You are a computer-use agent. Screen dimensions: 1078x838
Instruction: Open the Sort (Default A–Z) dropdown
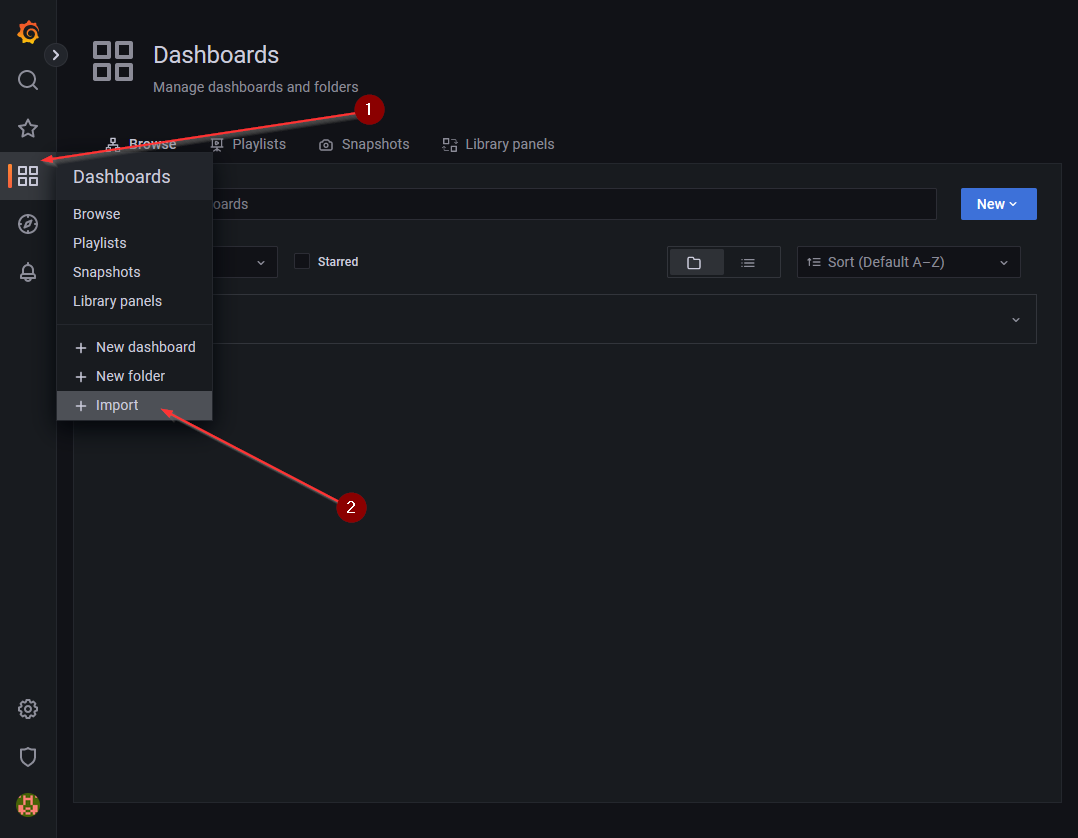[x=908, y=262]
